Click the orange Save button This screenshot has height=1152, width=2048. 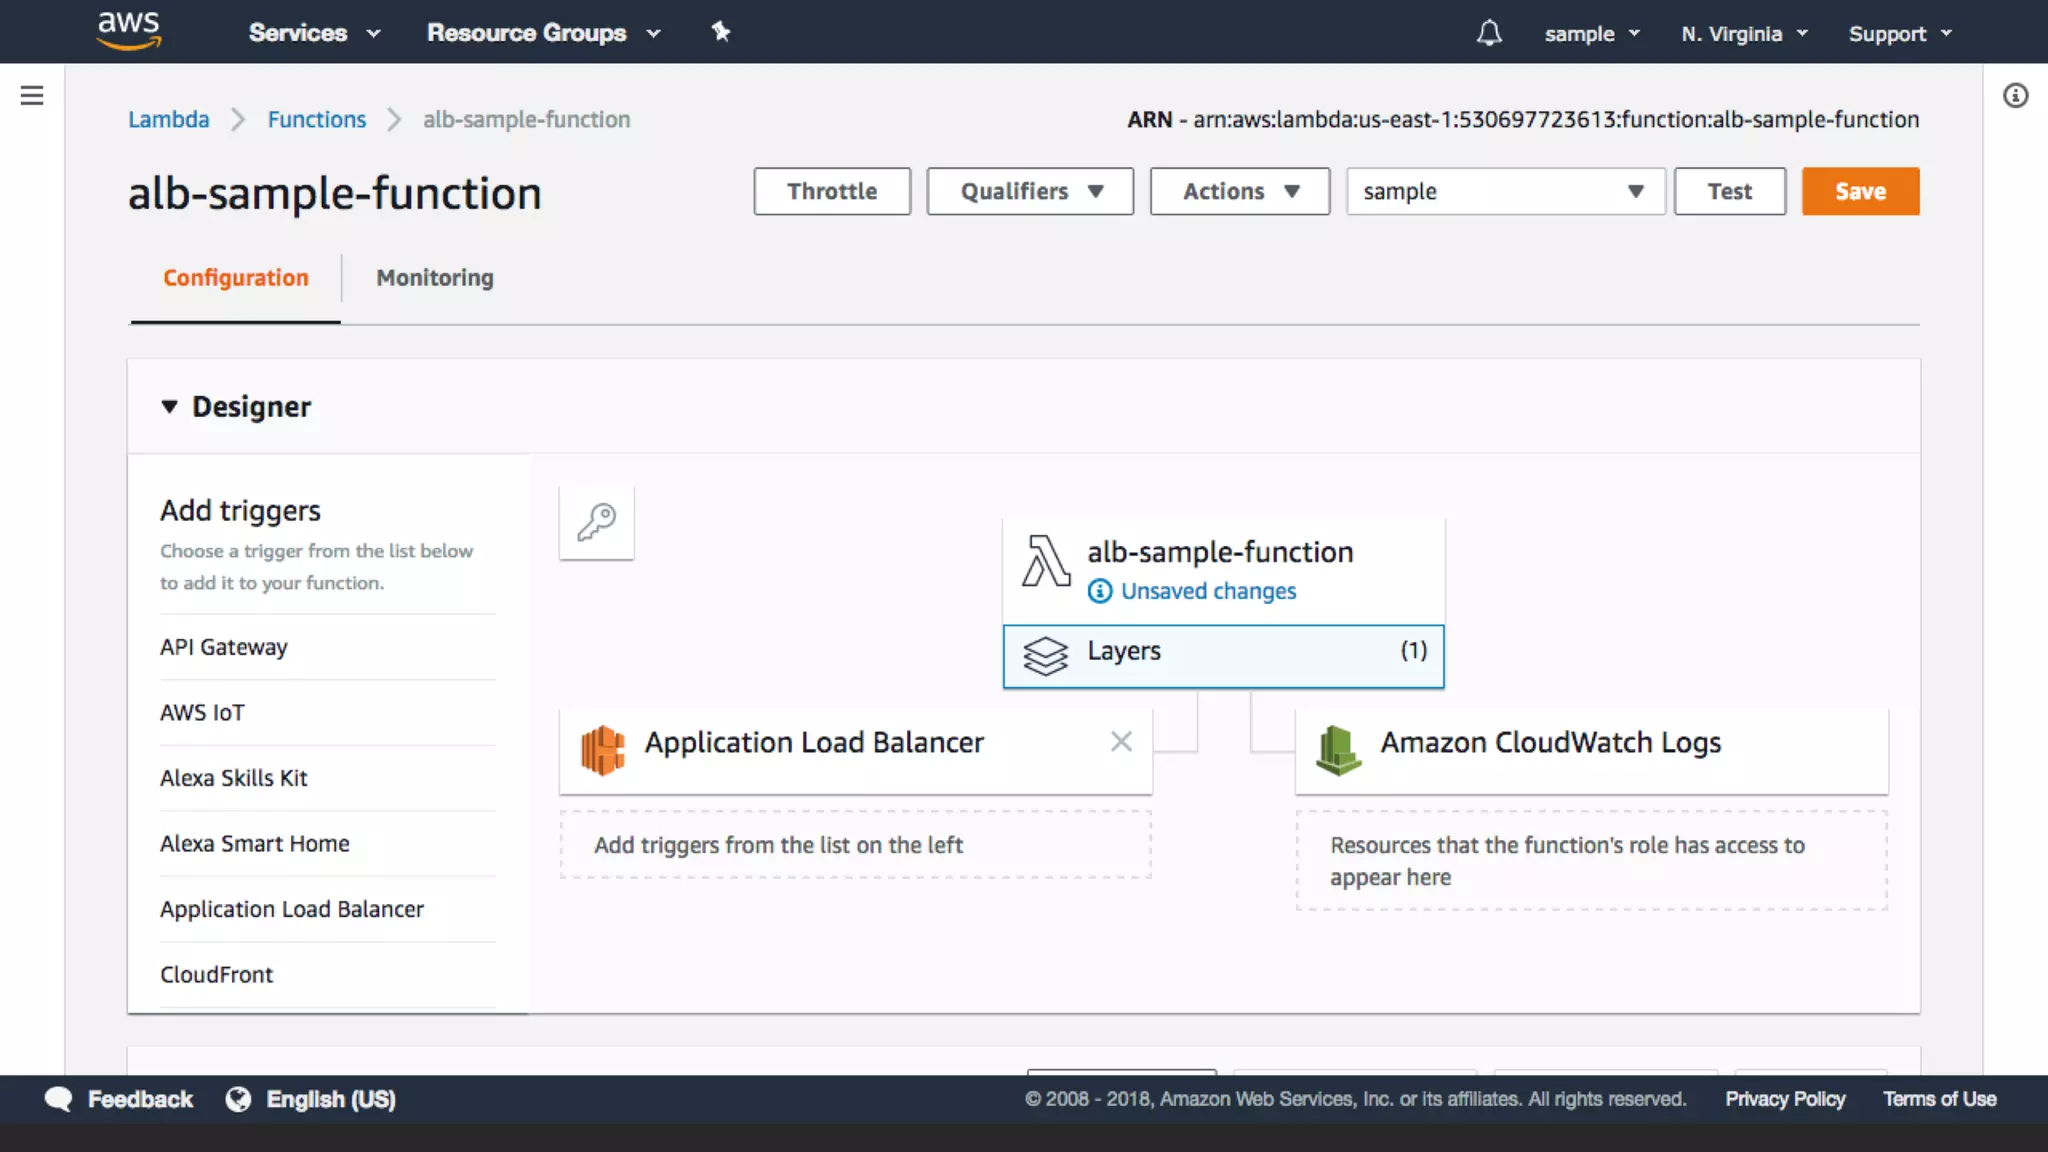coord(1860,191)
